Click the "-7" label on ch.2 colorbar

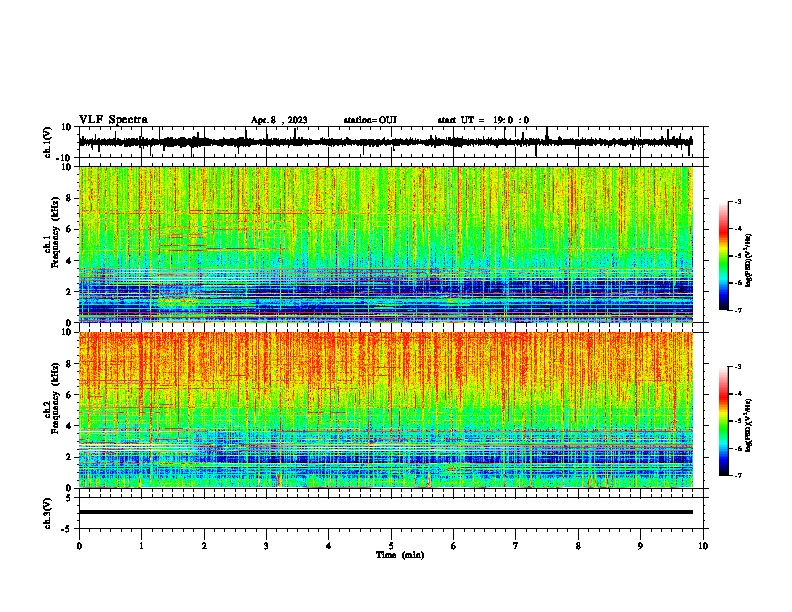(738, 475)
